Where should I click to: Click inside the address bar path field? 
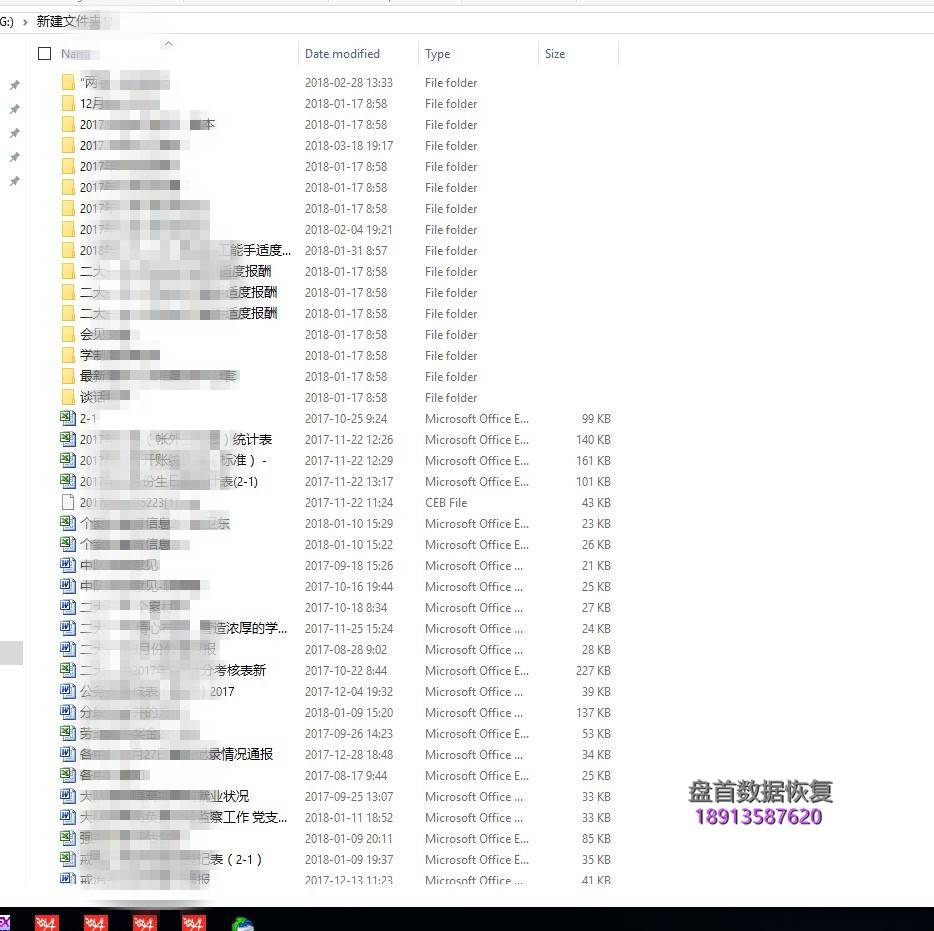coord(400,20)
